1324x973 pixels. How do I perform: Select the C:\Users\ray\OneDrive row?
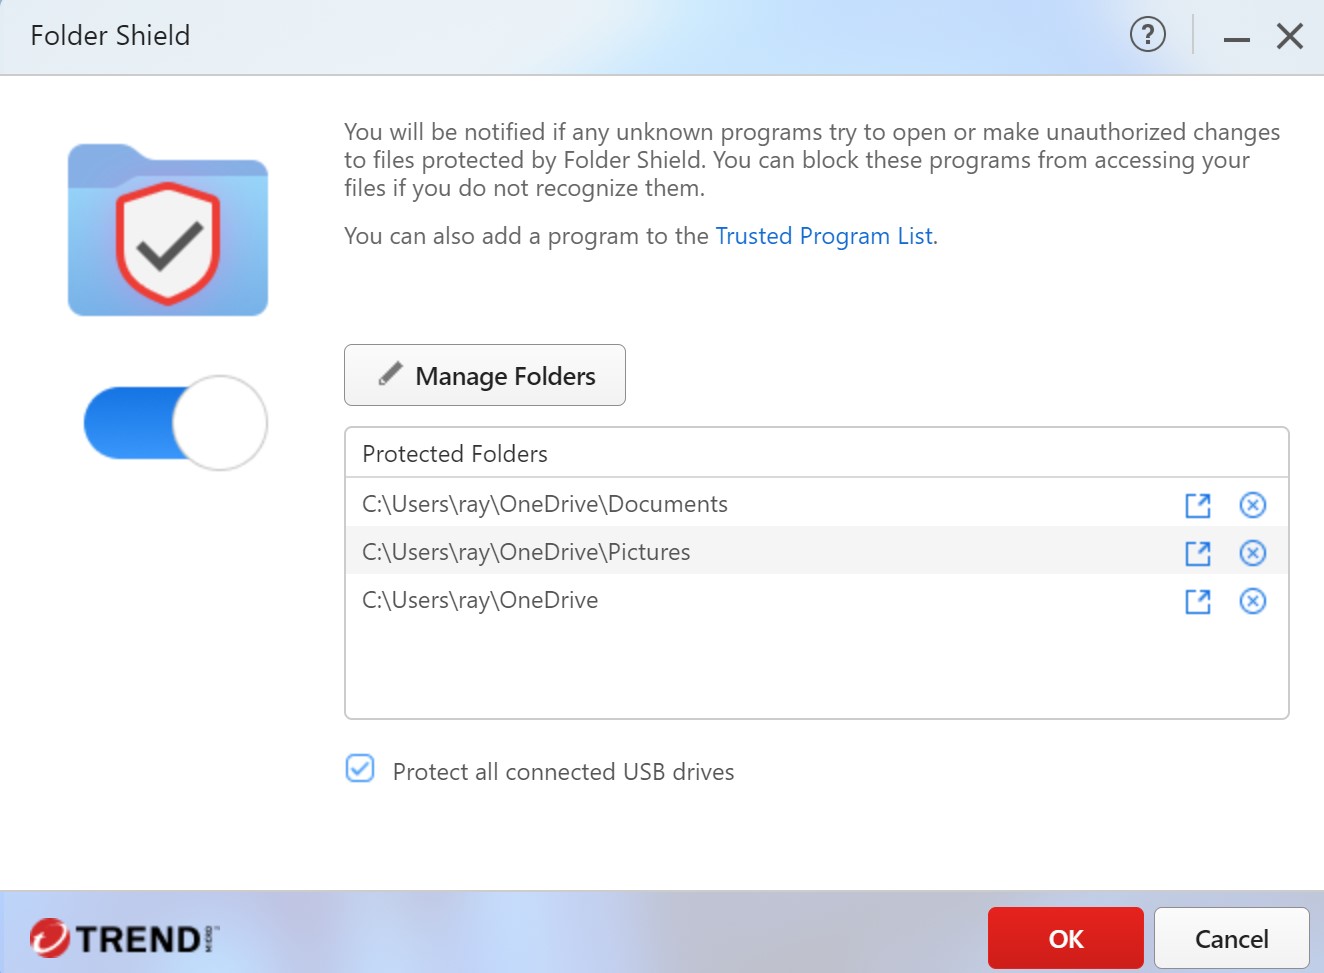coord(481,601)
